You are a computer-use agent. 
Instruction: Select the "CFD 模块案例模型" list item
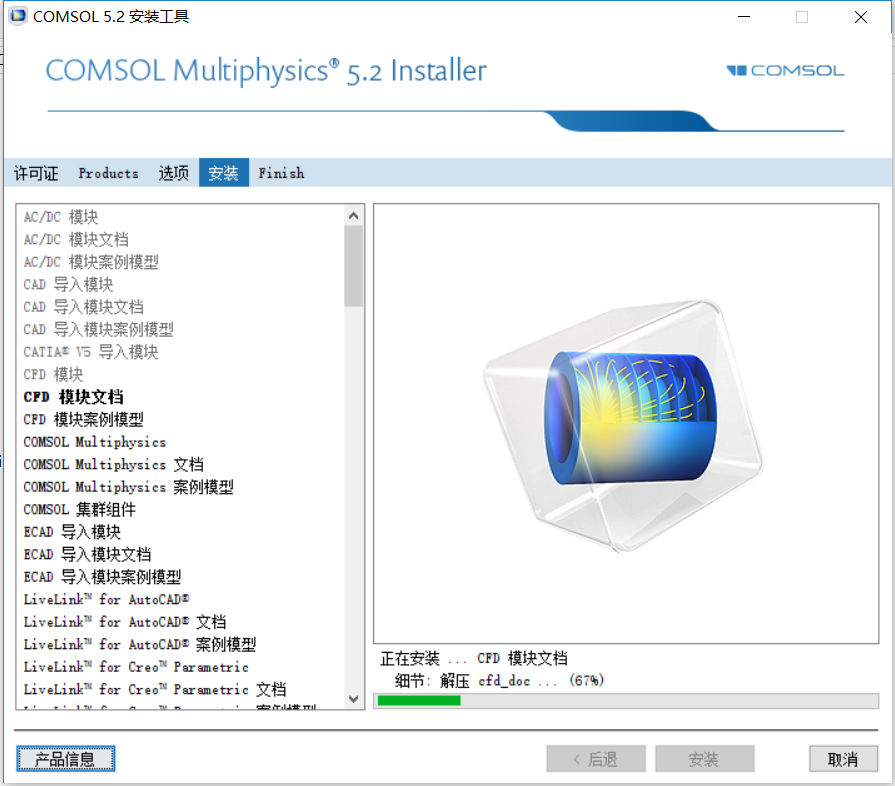pos(83,420)
